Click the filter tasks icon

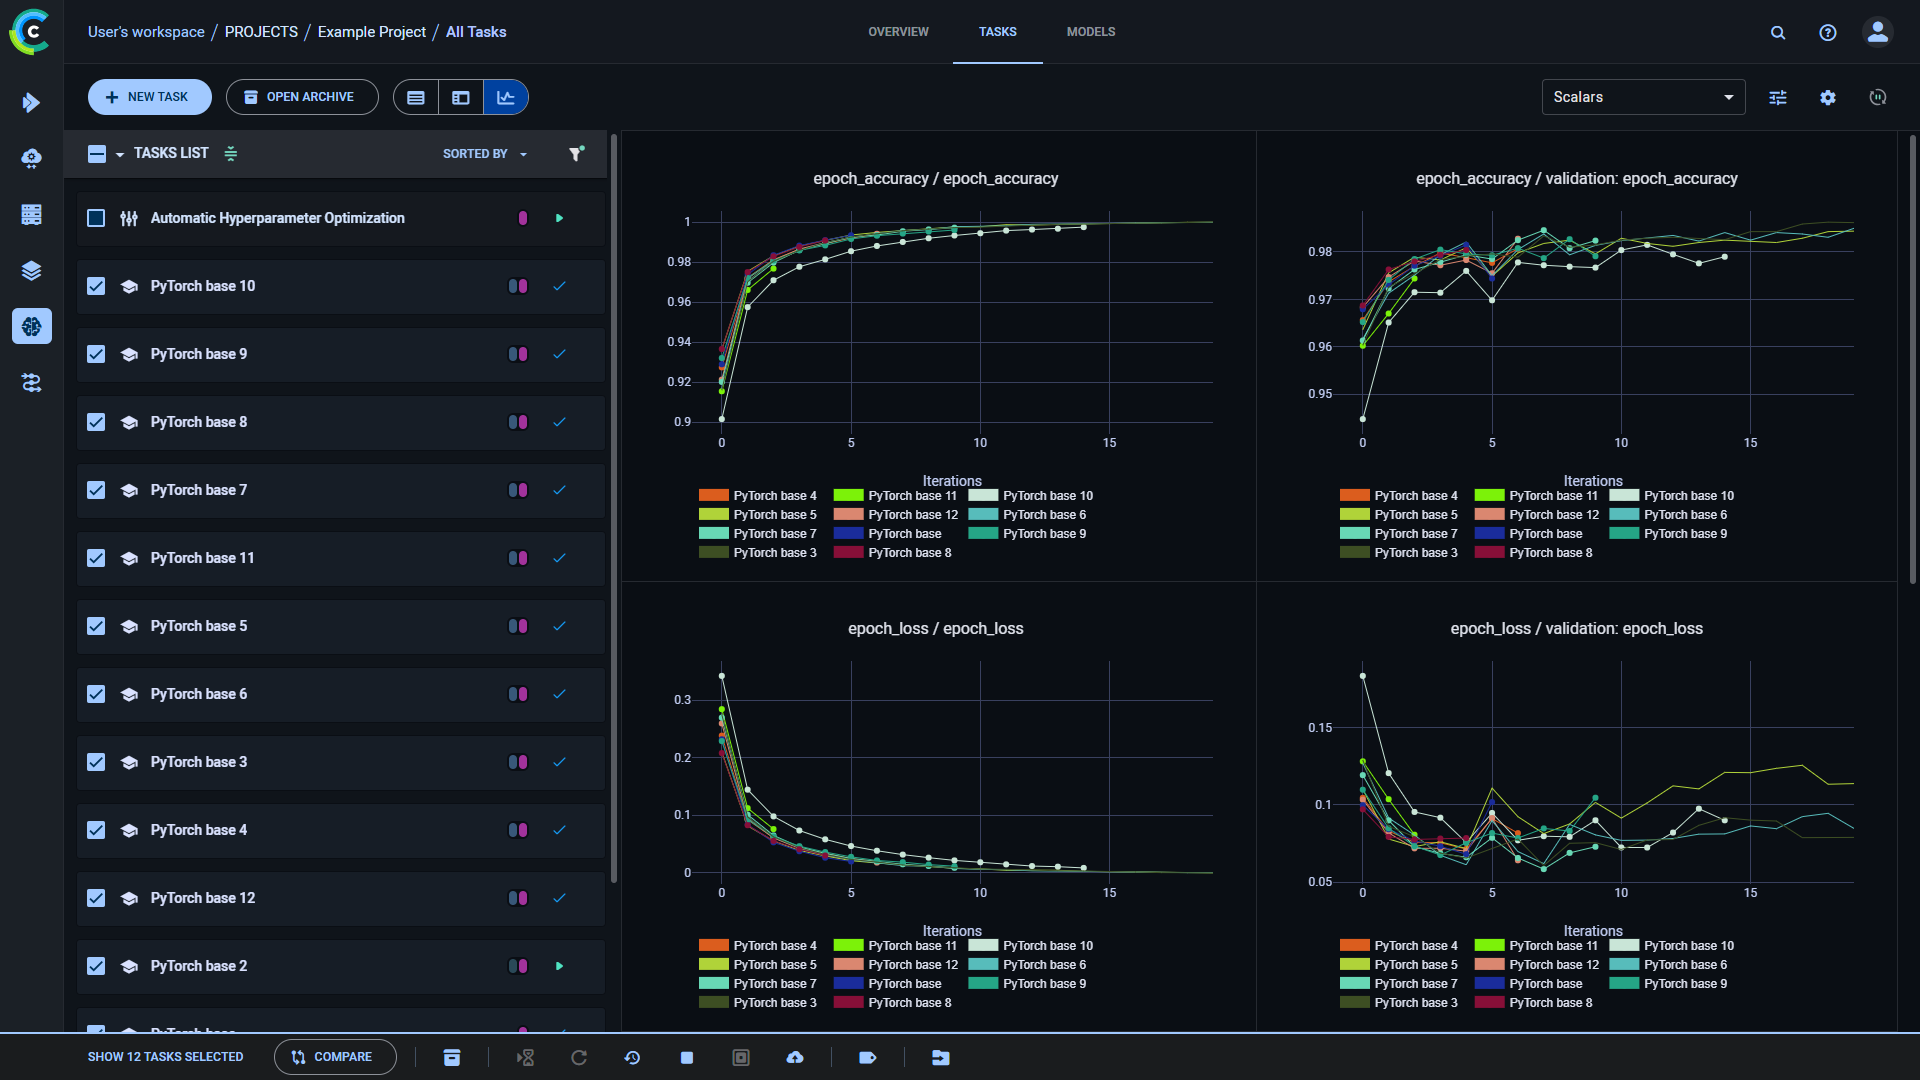coord(576,153)
